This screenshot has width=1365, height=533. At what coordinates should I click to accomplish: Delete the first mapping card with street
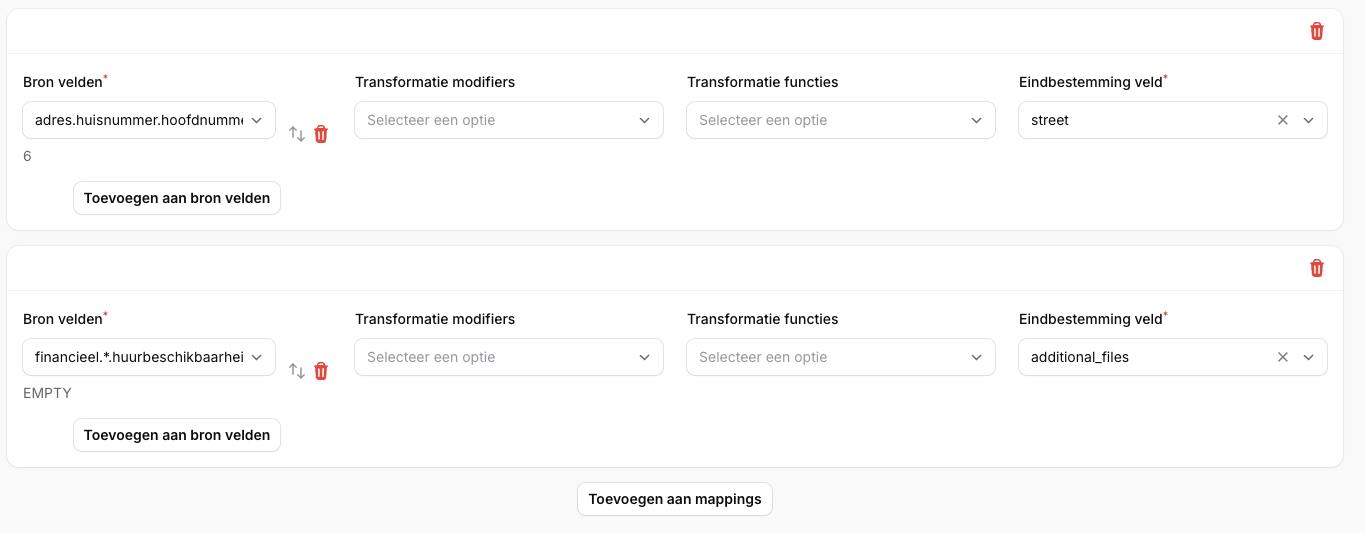1317,31
